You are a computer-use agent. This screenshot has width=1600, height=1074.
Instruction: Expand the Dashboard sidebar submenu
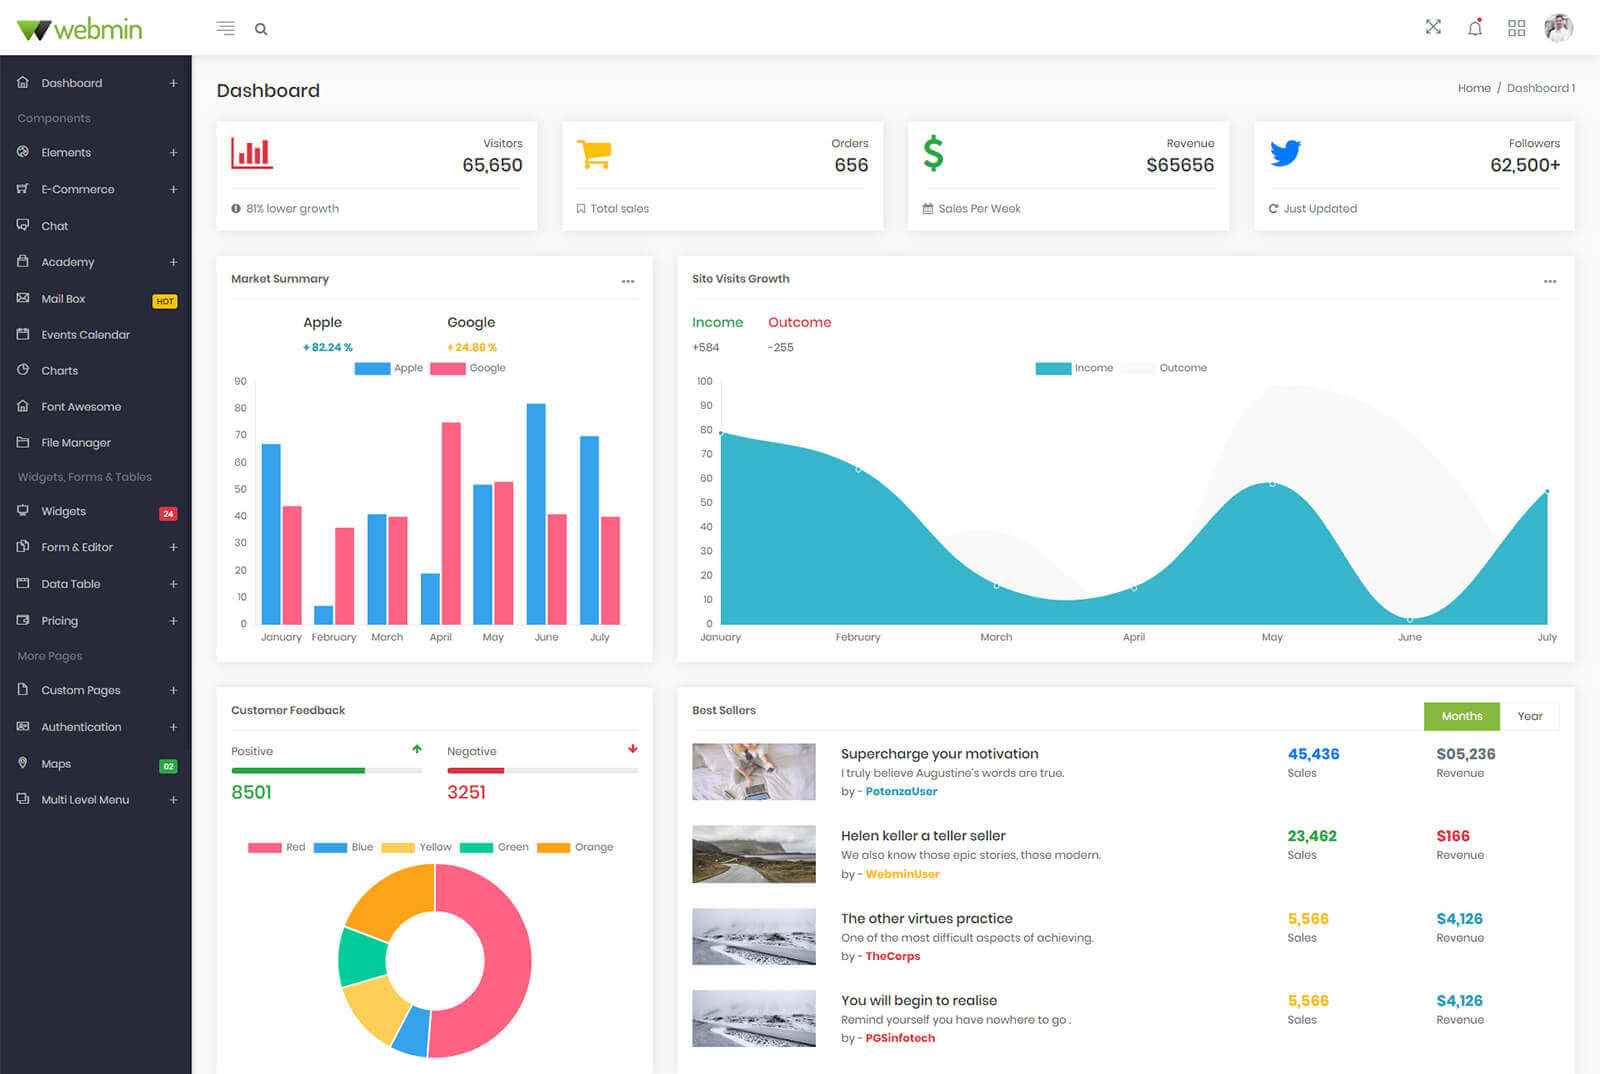tap(173, 83)
